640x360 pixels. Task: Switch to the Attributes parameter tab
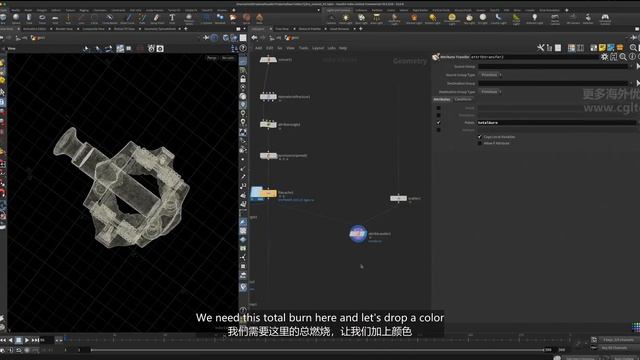[x=442, y=99]
